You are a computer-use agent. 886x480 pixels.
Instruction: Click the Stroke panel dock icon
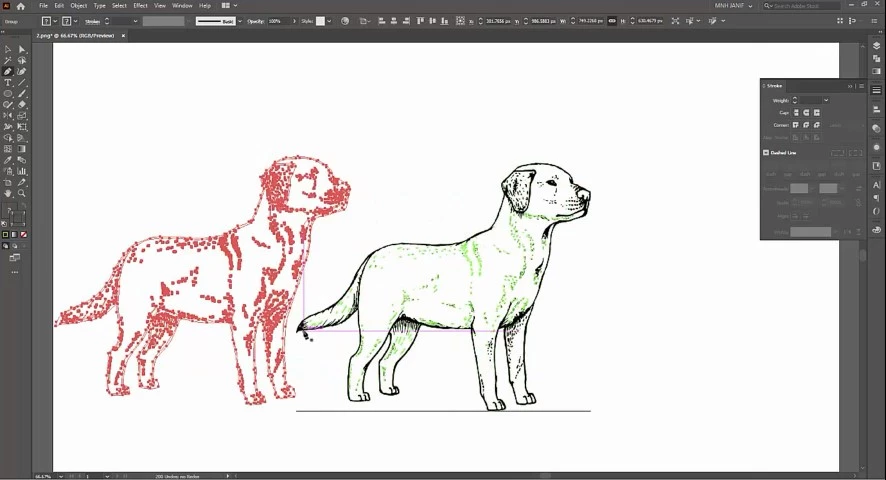click(876, 90)
